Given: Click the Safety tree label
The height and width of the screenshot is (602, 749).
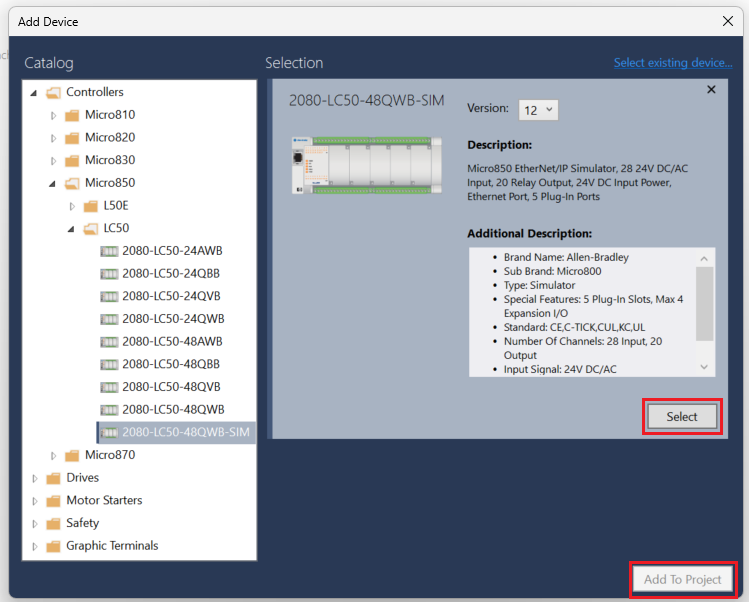Looking at the screenshot, I should pyautogui.click(x=83, y=523).
